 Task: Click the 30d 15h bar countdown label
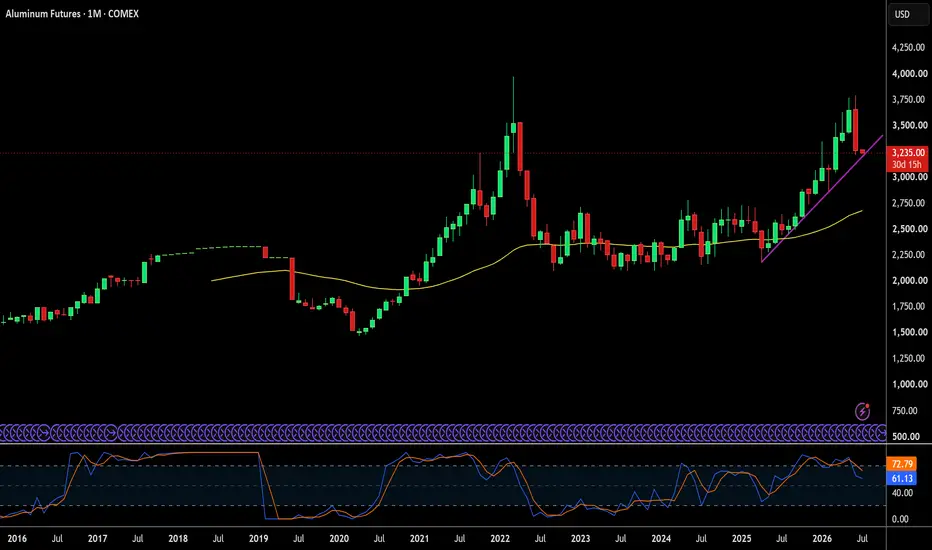pyautogui.click(x=906, y=165)
